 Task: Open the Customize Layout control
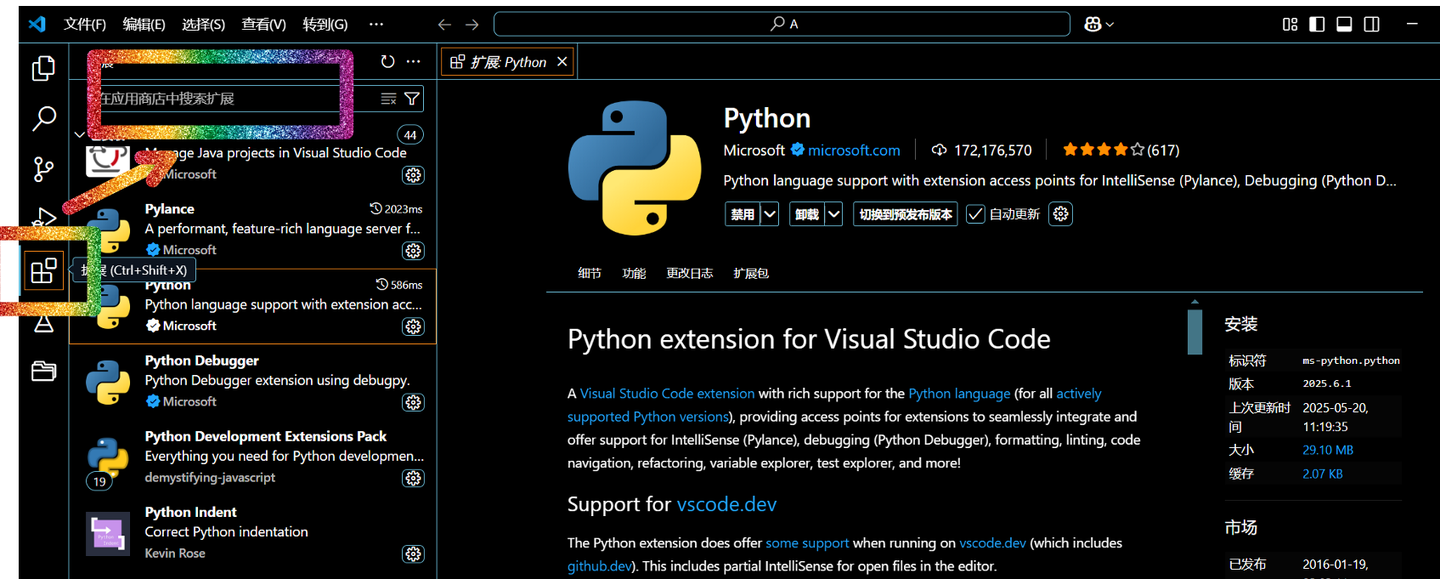pyautogui.click(x=1290, y=23)
